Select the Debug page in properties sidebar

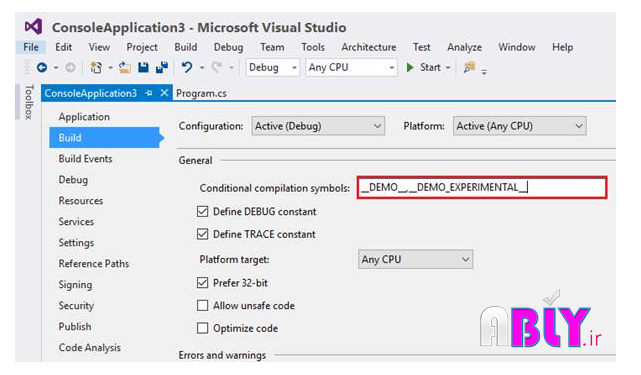tap(73, 180)
